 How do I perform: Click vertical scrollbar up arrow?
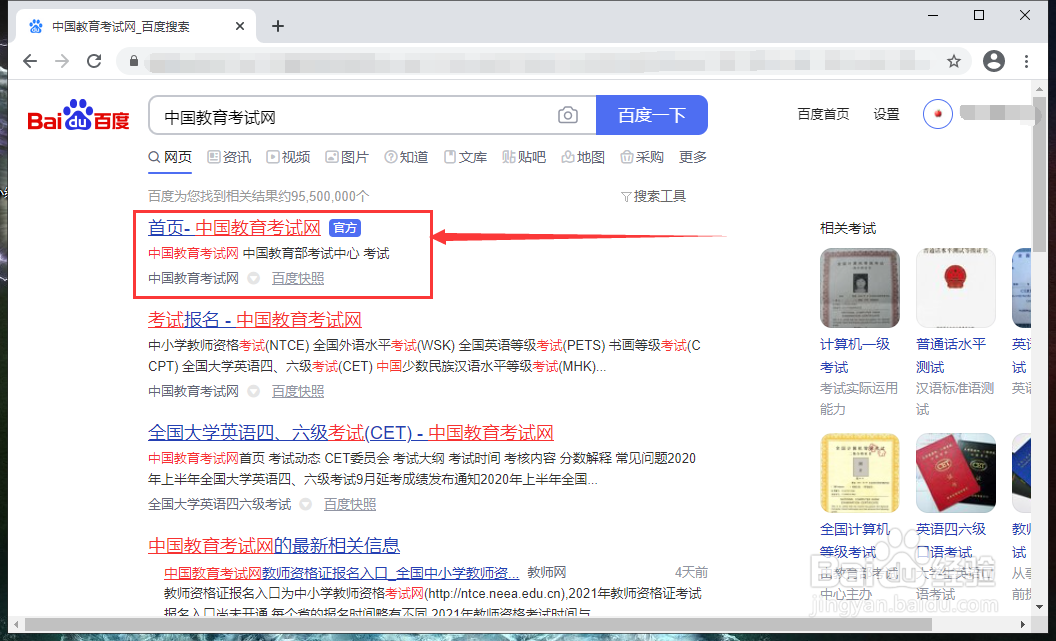[1039, 88]
